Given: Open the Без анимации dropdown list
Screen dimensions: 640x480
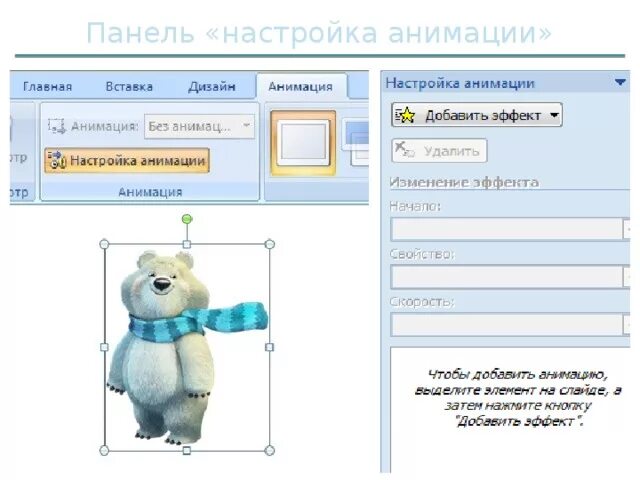Looking at the screenshot, I should point(200,127).
